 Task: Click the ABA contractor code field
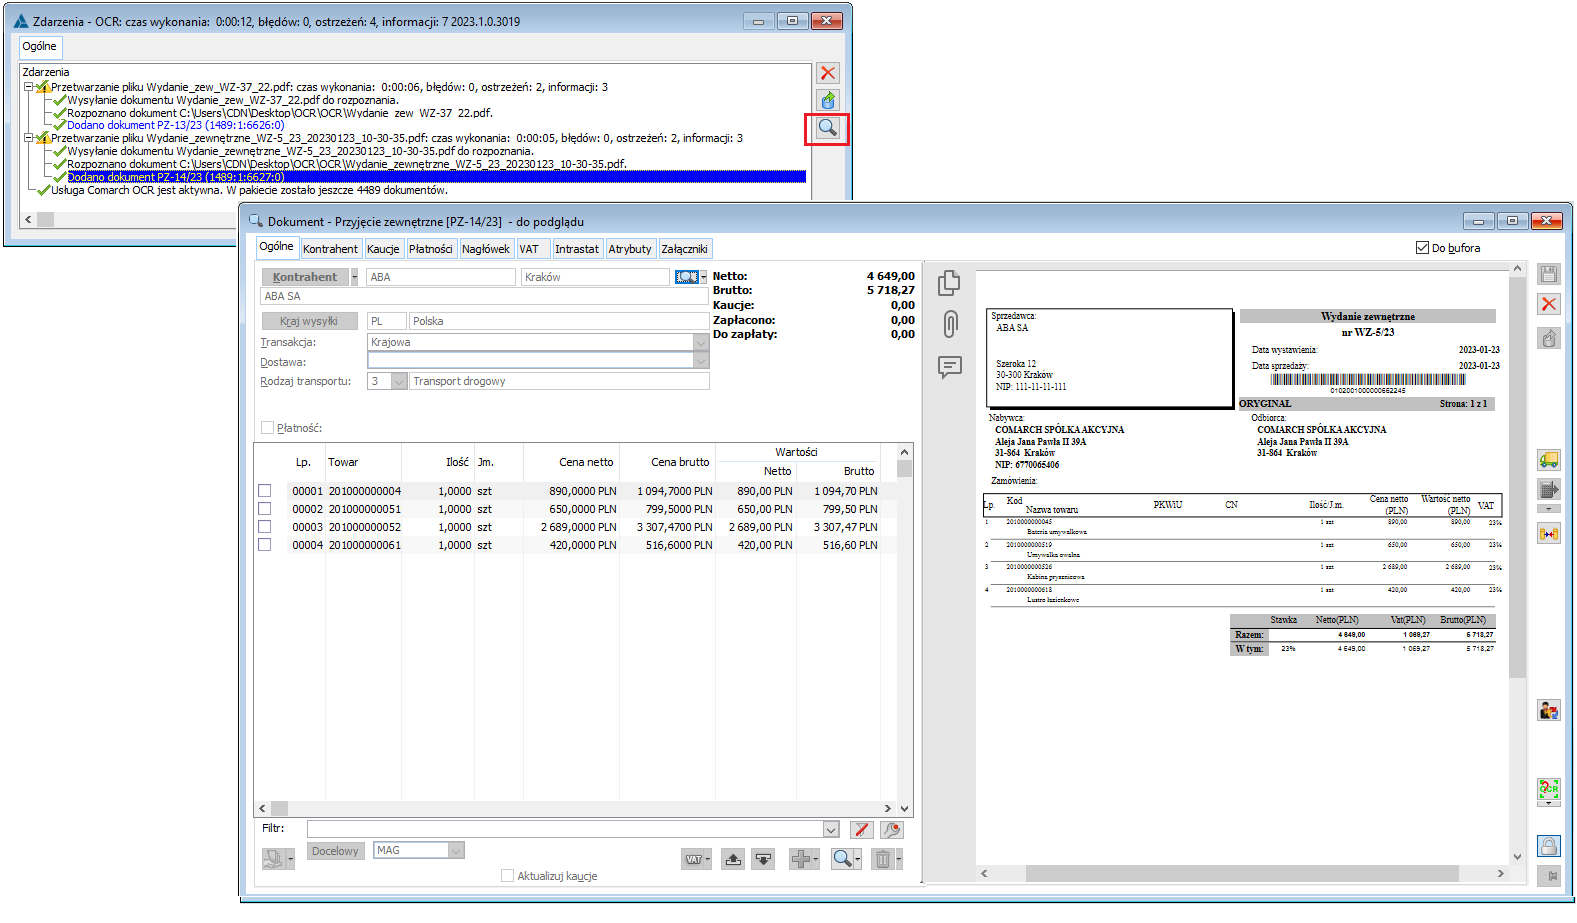click(x=441, y=277)
